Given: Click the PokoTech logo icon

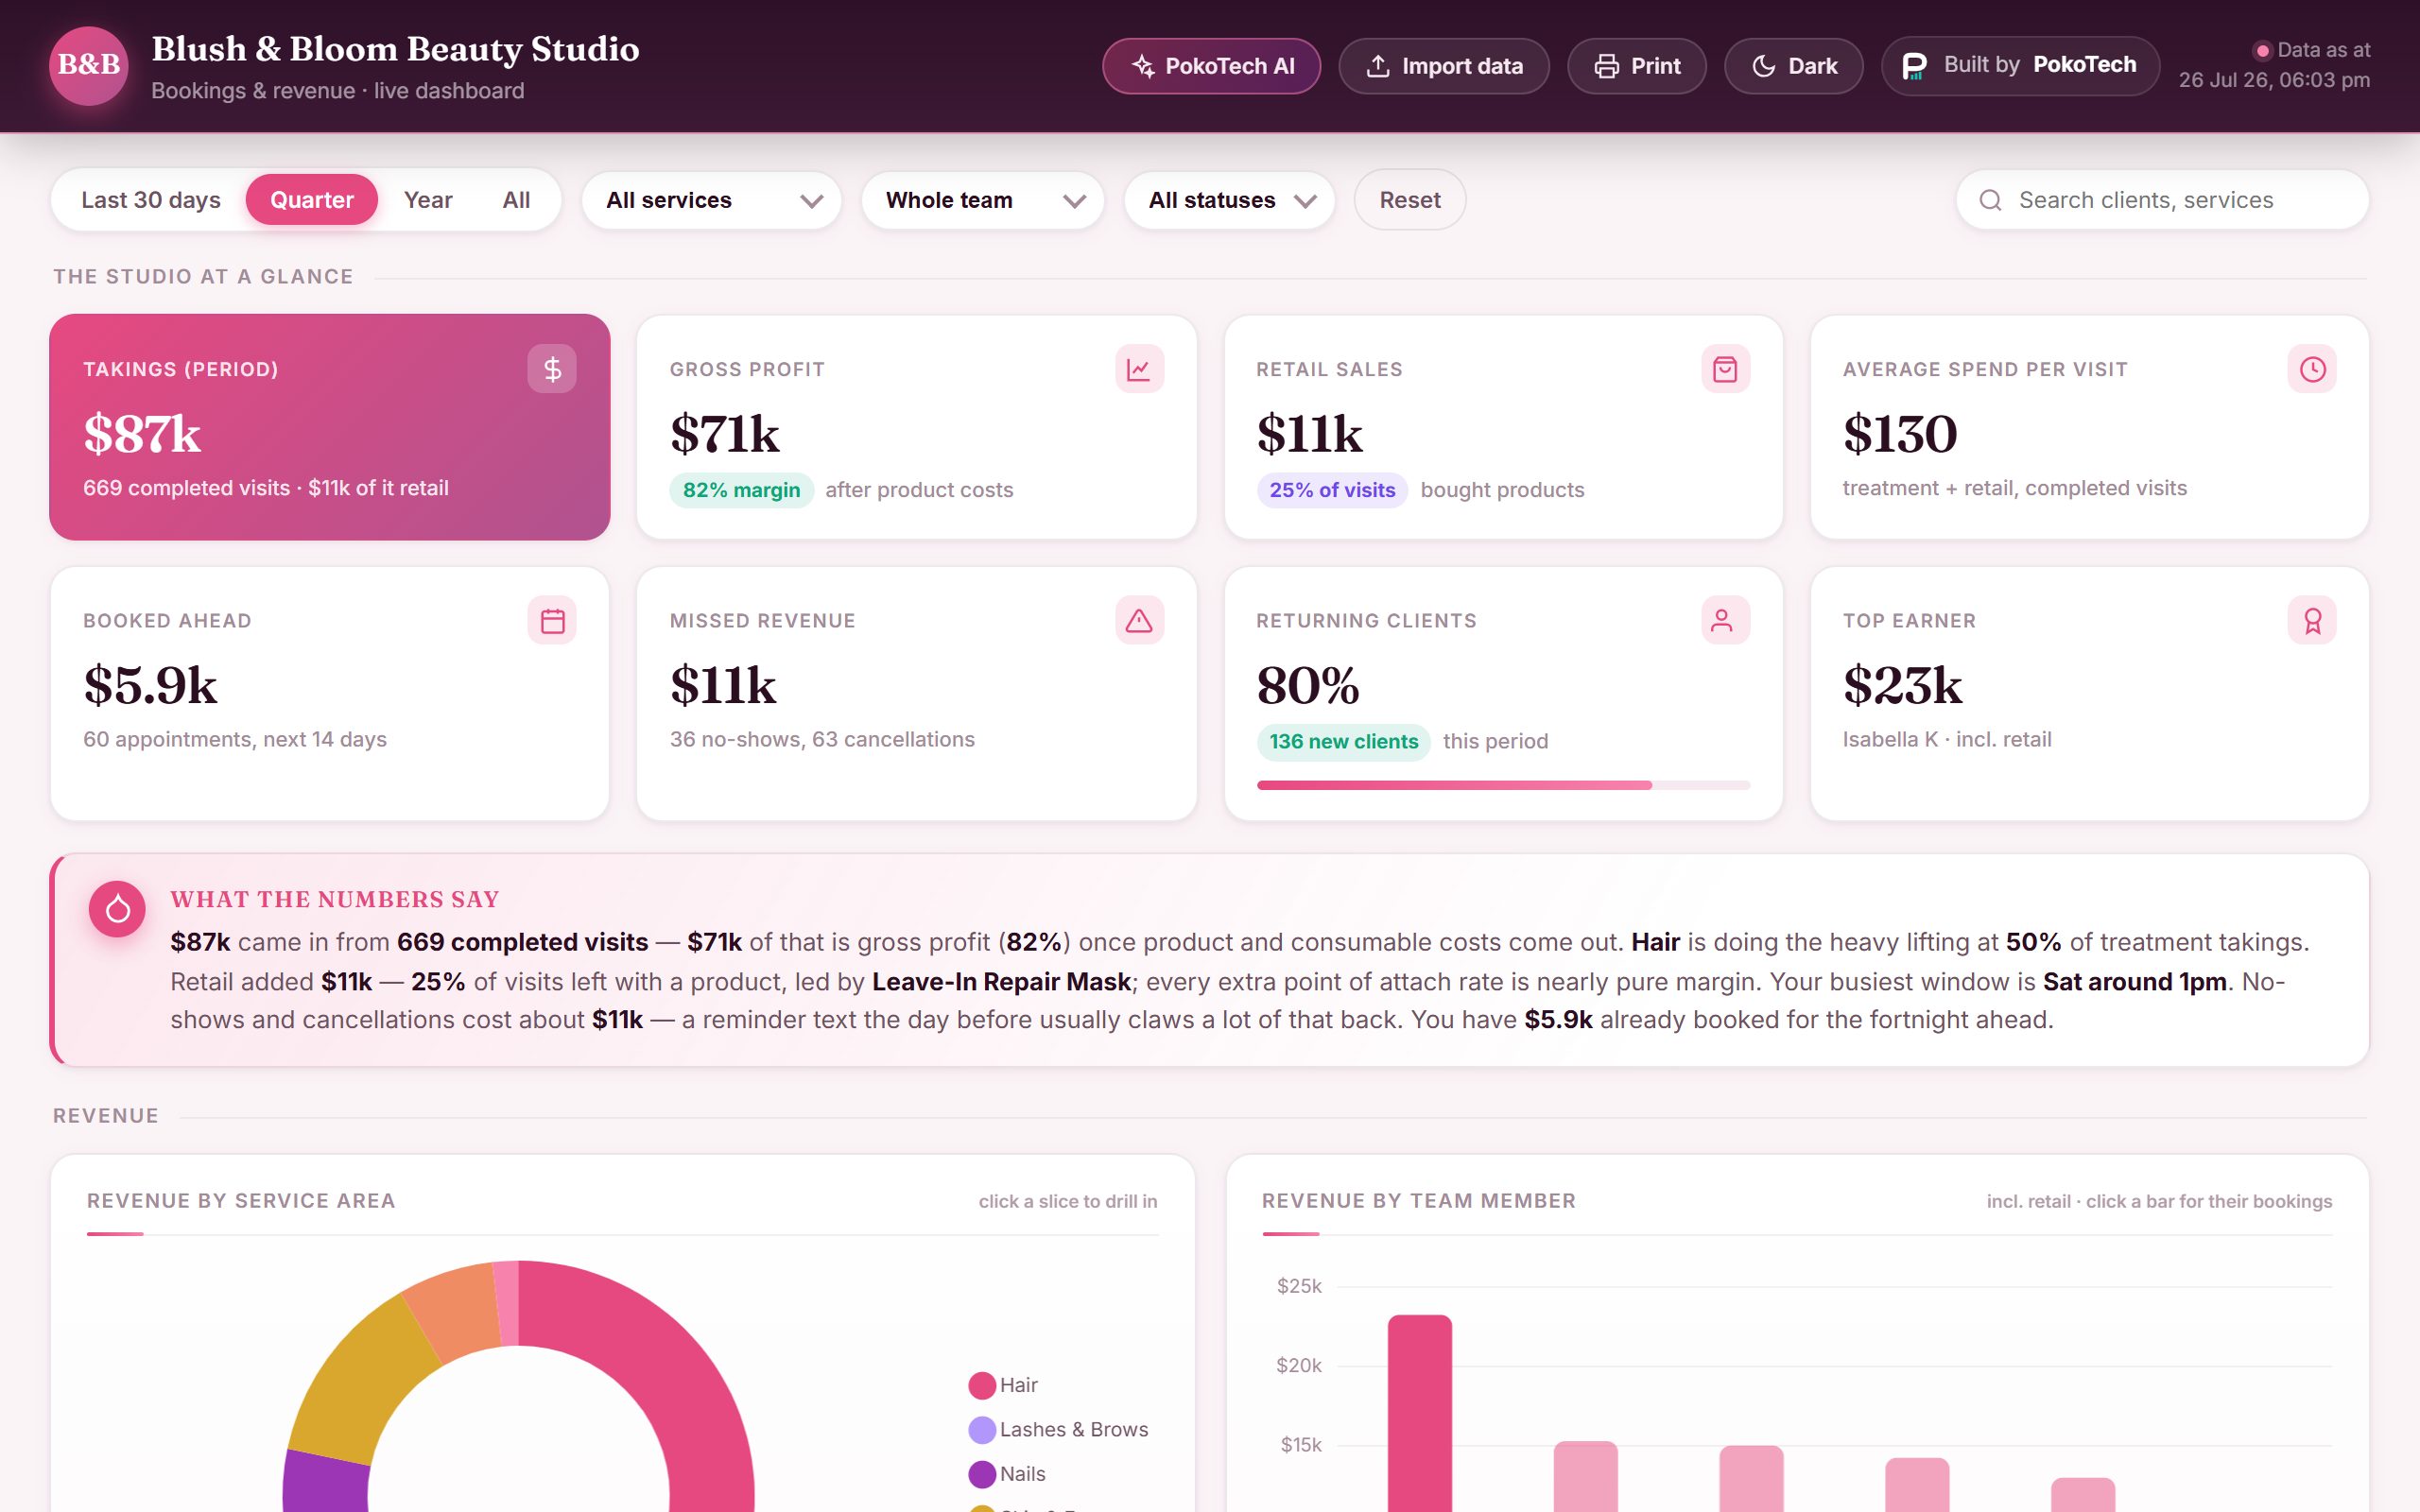Looking at the screenshot, I should pos(1914,66).
